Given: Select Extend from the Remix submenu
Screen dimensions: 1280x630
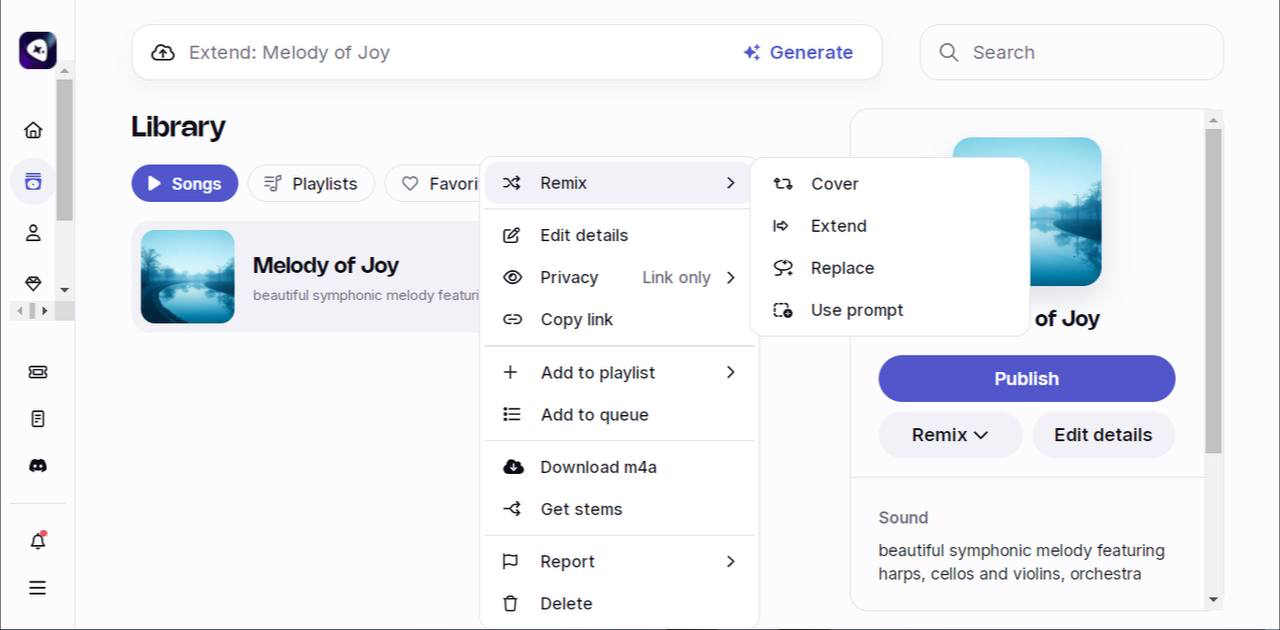Looking at the screenshot, I should pos(838,226).
